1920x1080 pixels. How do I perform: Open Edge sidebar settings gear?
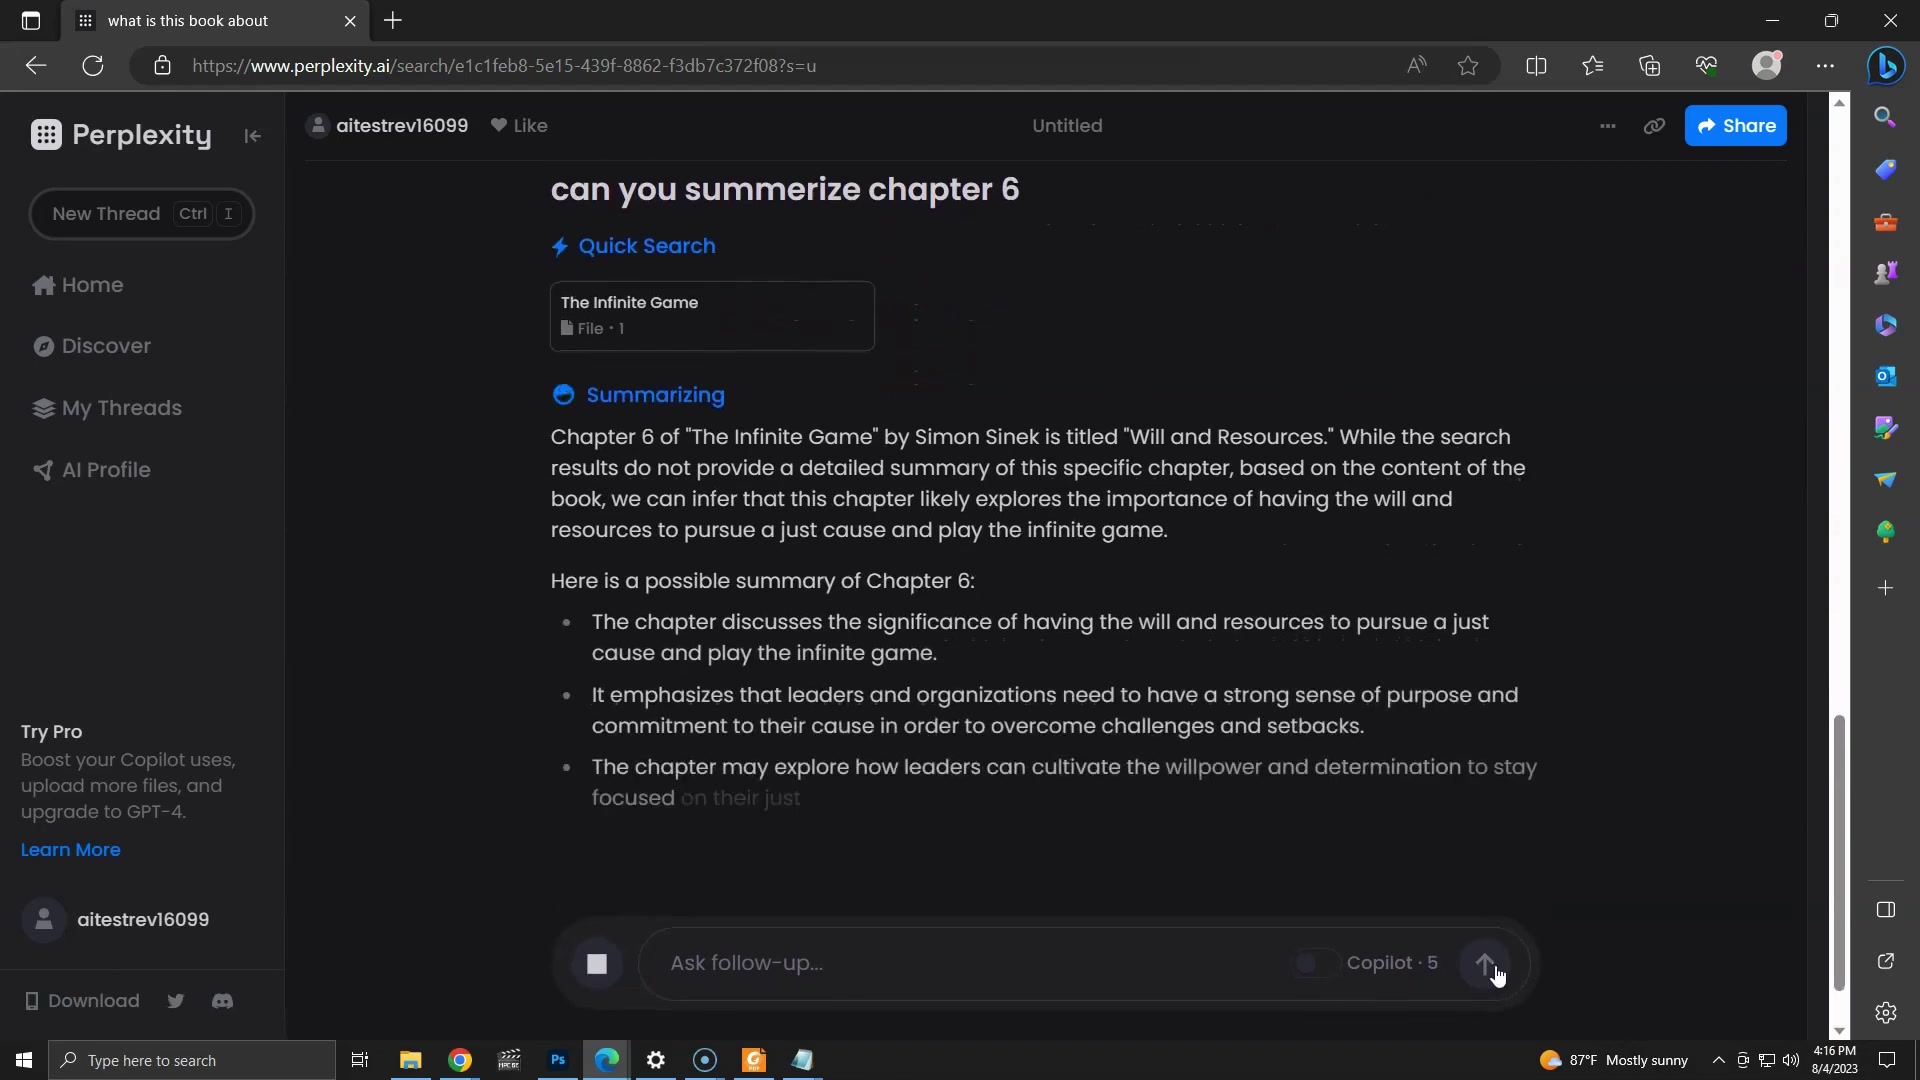1886,1013
